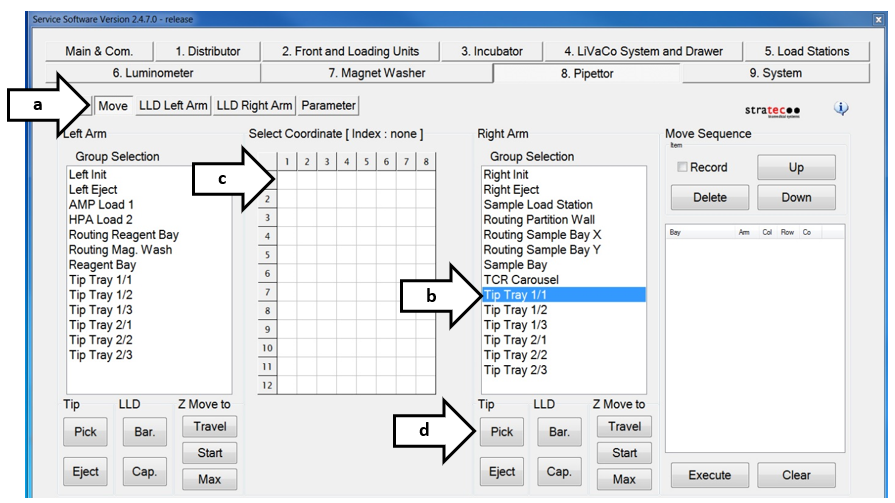Screen dimensions: 895x503
Task: Click the left arm Max button
Action: pyautogui.click(x=209, y=480)
